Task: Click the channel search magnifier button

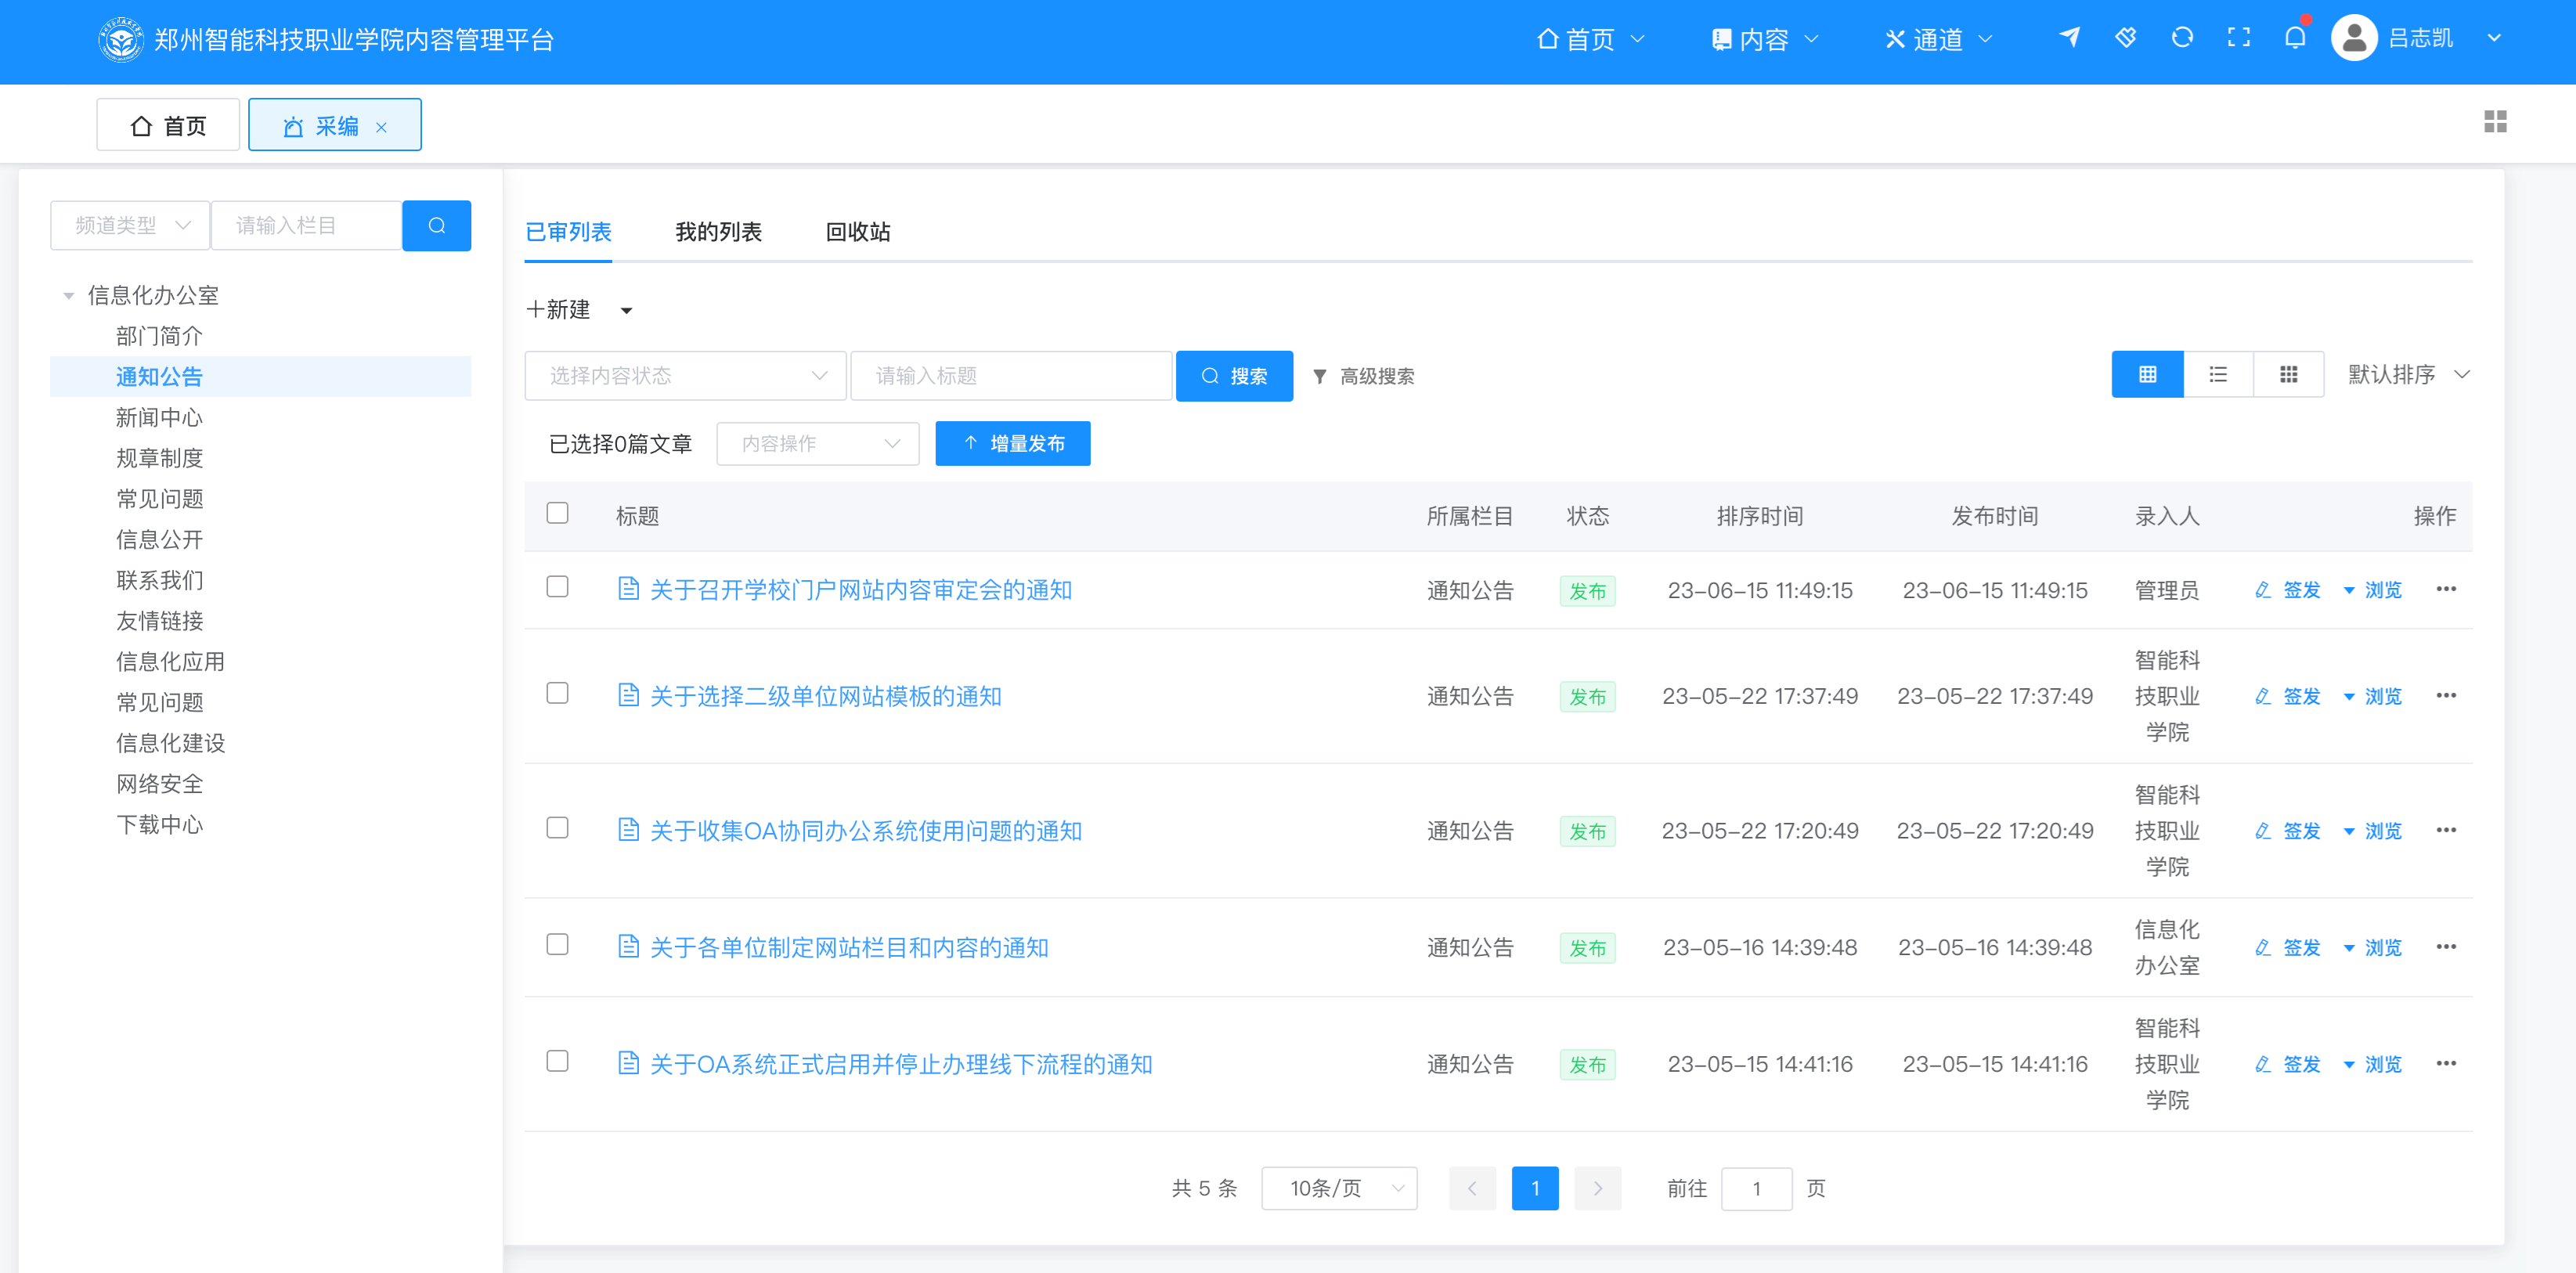Action: (436, 226)
